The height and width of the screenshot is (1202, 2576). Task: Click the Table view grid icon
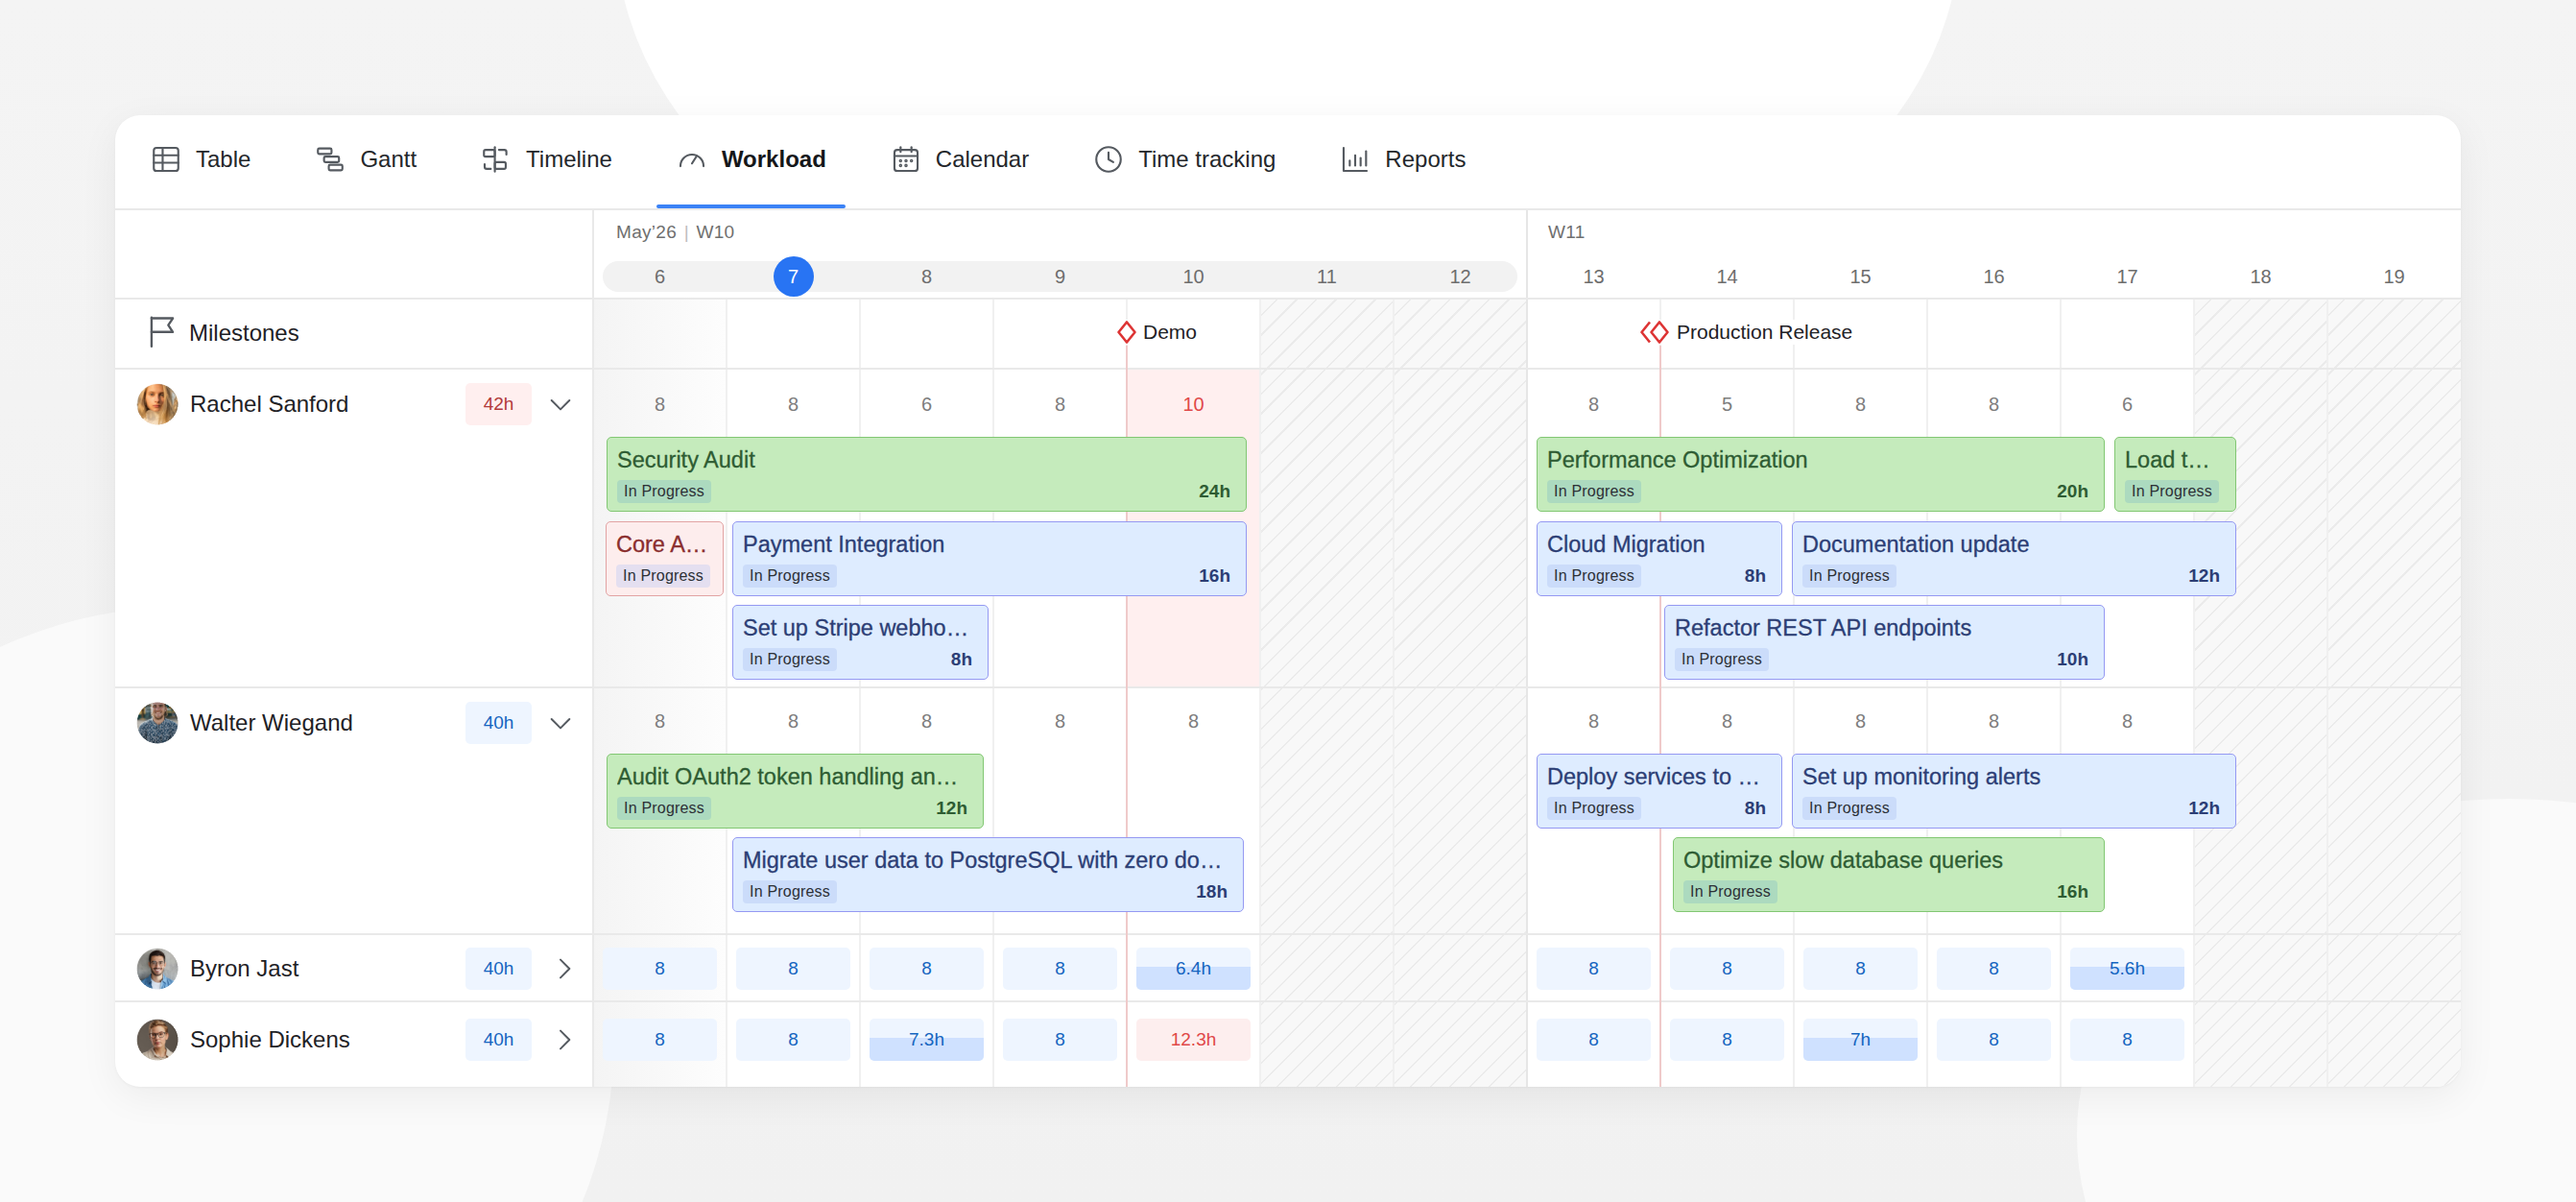tap(166, 160)
